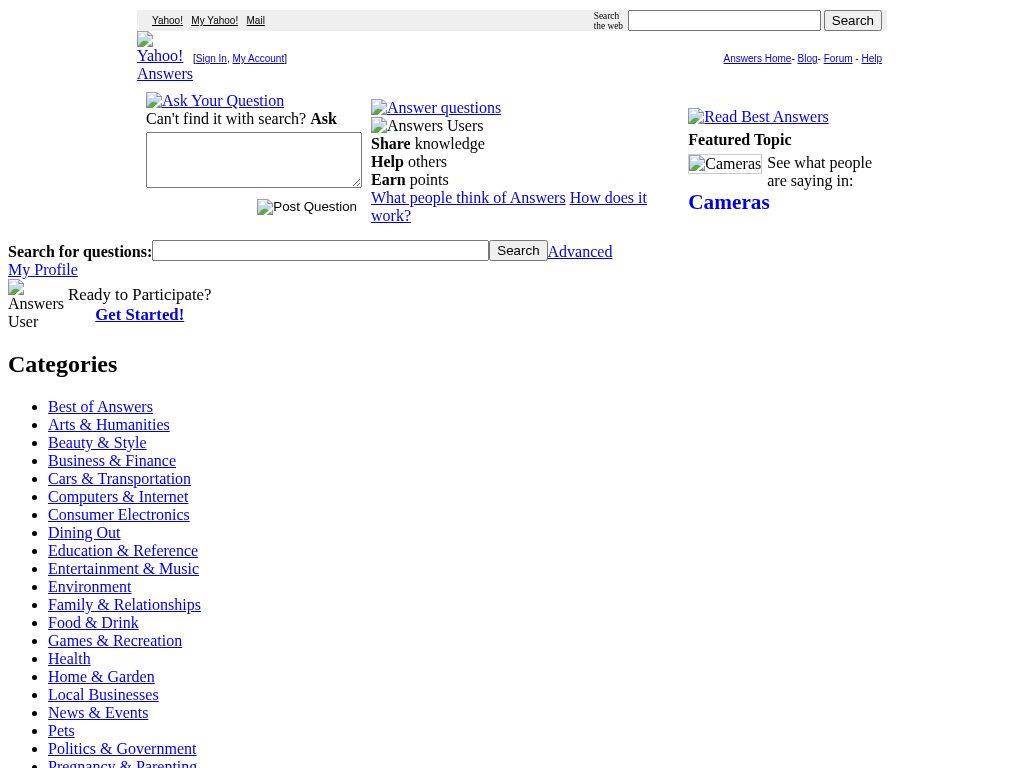Image resolution: width=1024 pixels, height=768 pixels.
Task: Open My Yahoo! link in top bar
Action: tap(214, 20)
